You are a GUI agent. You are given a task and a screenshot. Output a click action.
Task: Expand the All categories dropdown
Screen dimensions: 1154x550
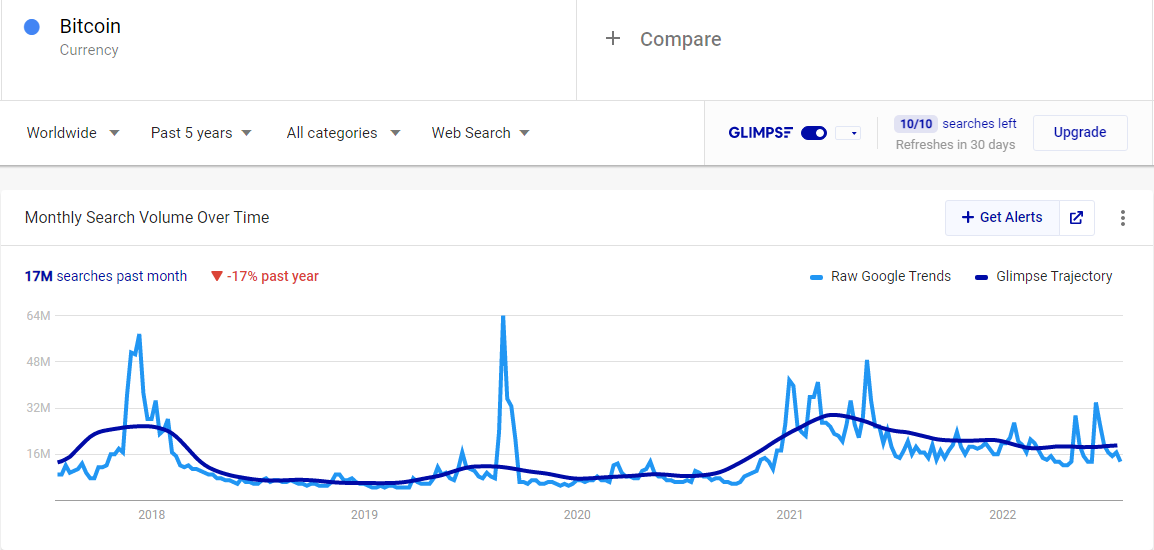click(343, 133)
